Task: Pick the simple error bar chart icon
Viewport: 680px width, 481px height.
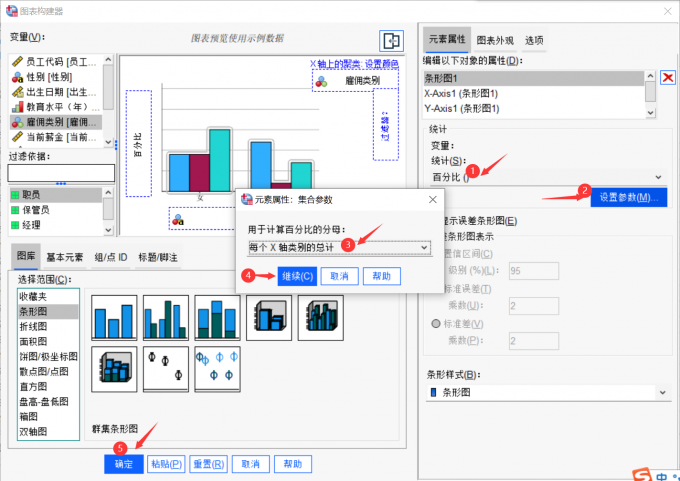Action: [x=166, y=369]
